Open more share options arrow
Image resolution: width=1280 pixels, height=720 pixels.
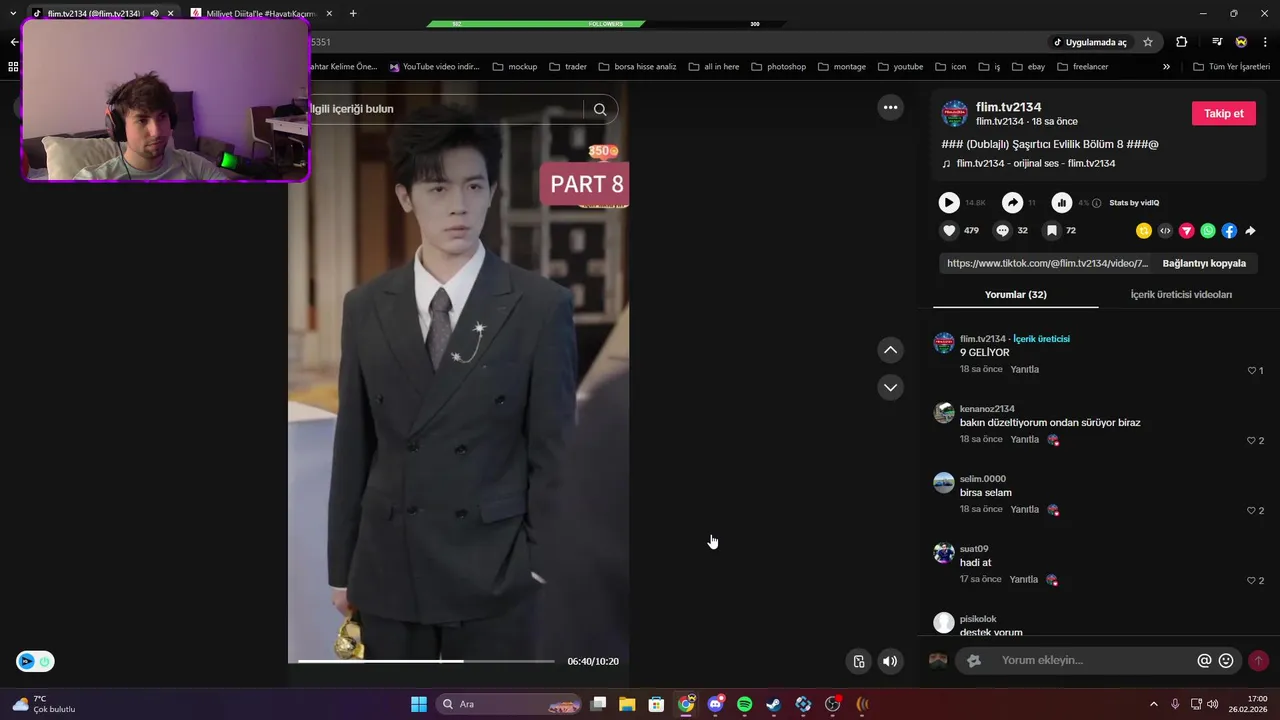(x=1250, y=231)
